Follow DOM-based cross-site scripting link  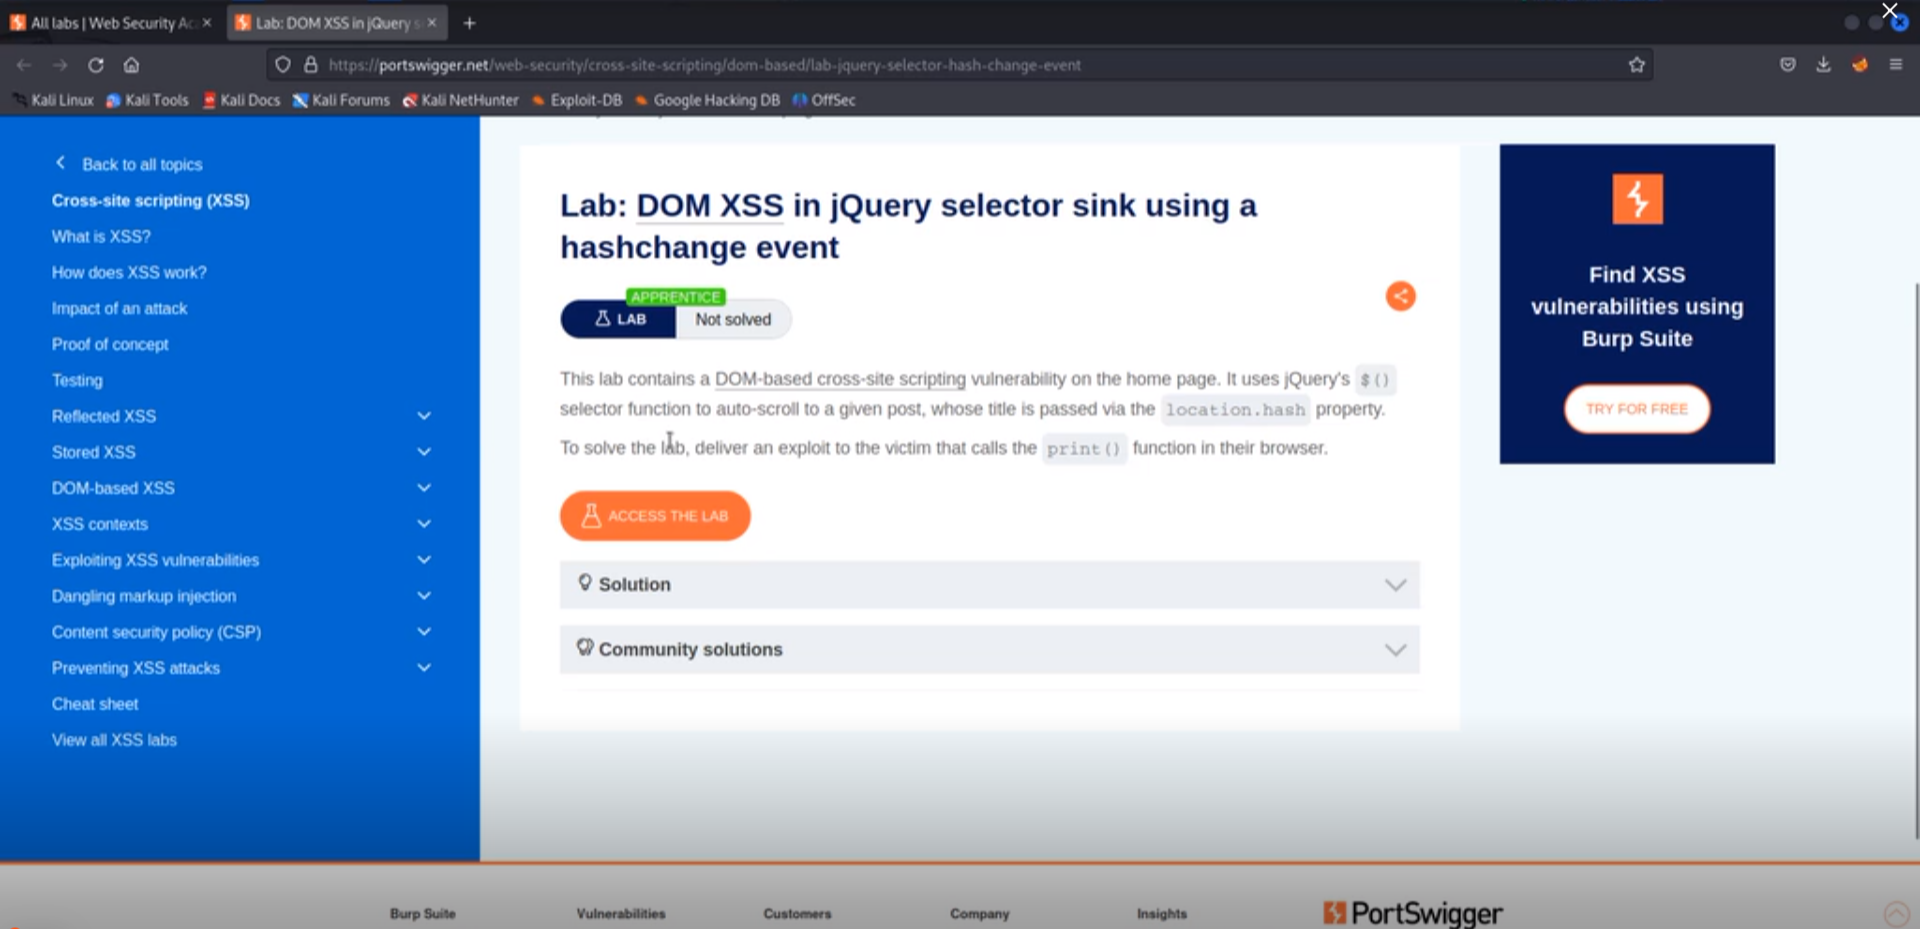pyautogui.click(x=840, y=379)
